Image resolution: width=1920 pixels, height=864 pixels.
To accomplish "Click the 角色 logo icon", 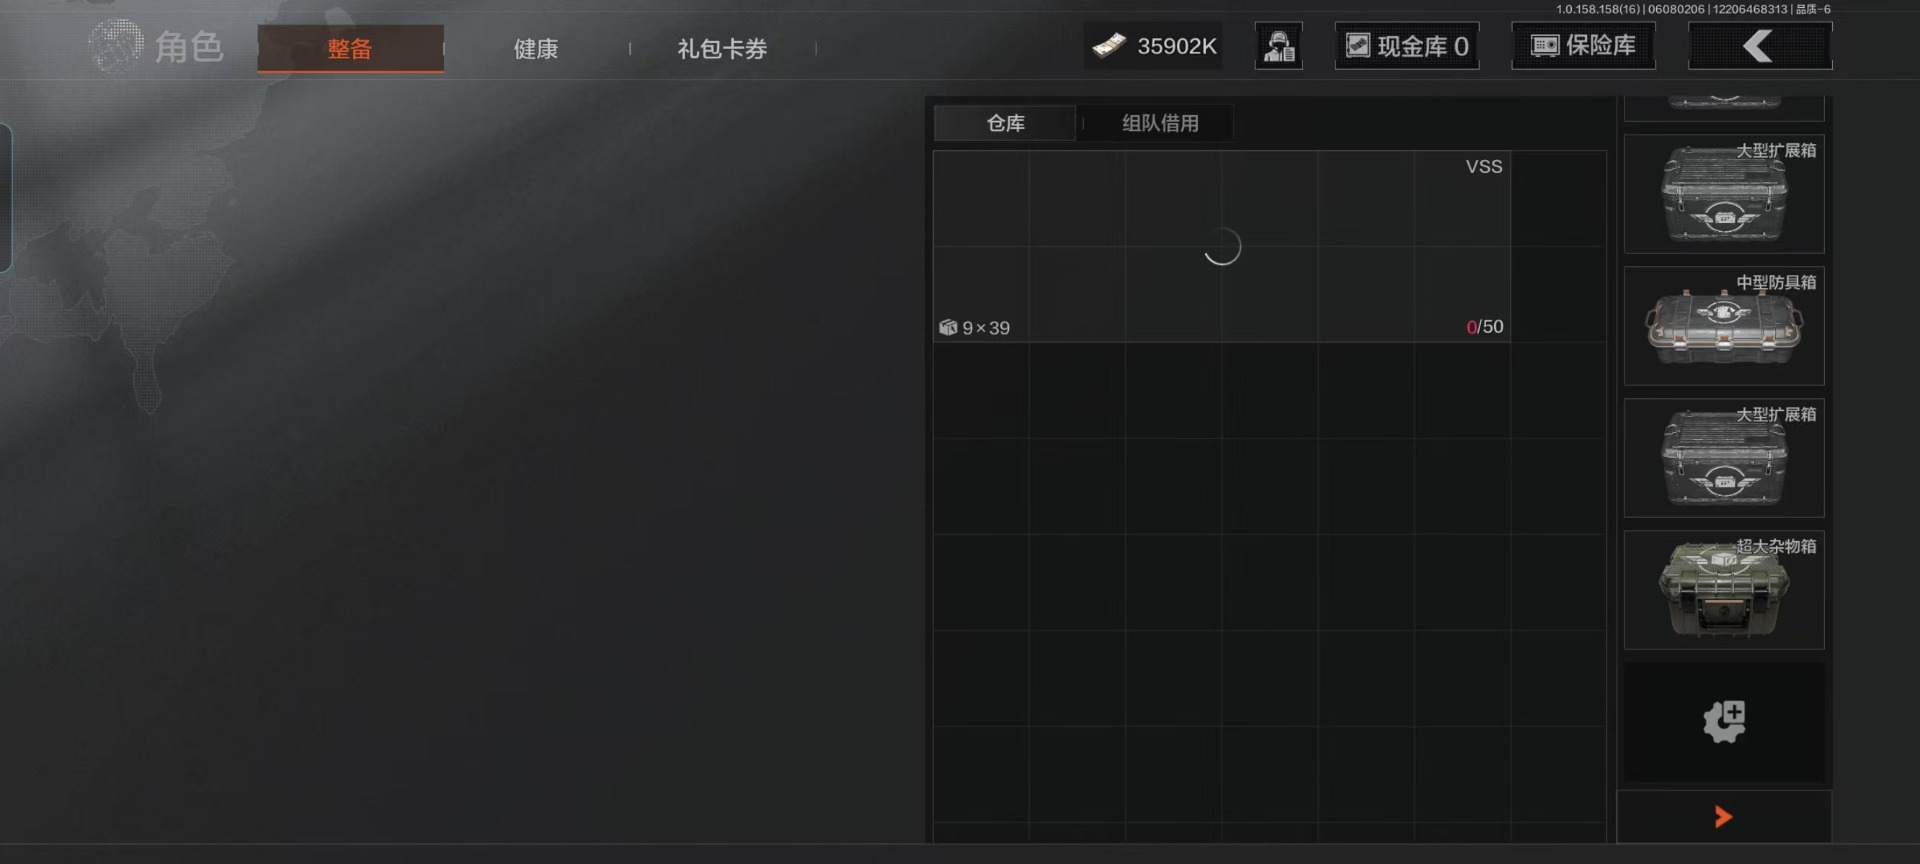I will pyautogui.click(x=116, y=46).
